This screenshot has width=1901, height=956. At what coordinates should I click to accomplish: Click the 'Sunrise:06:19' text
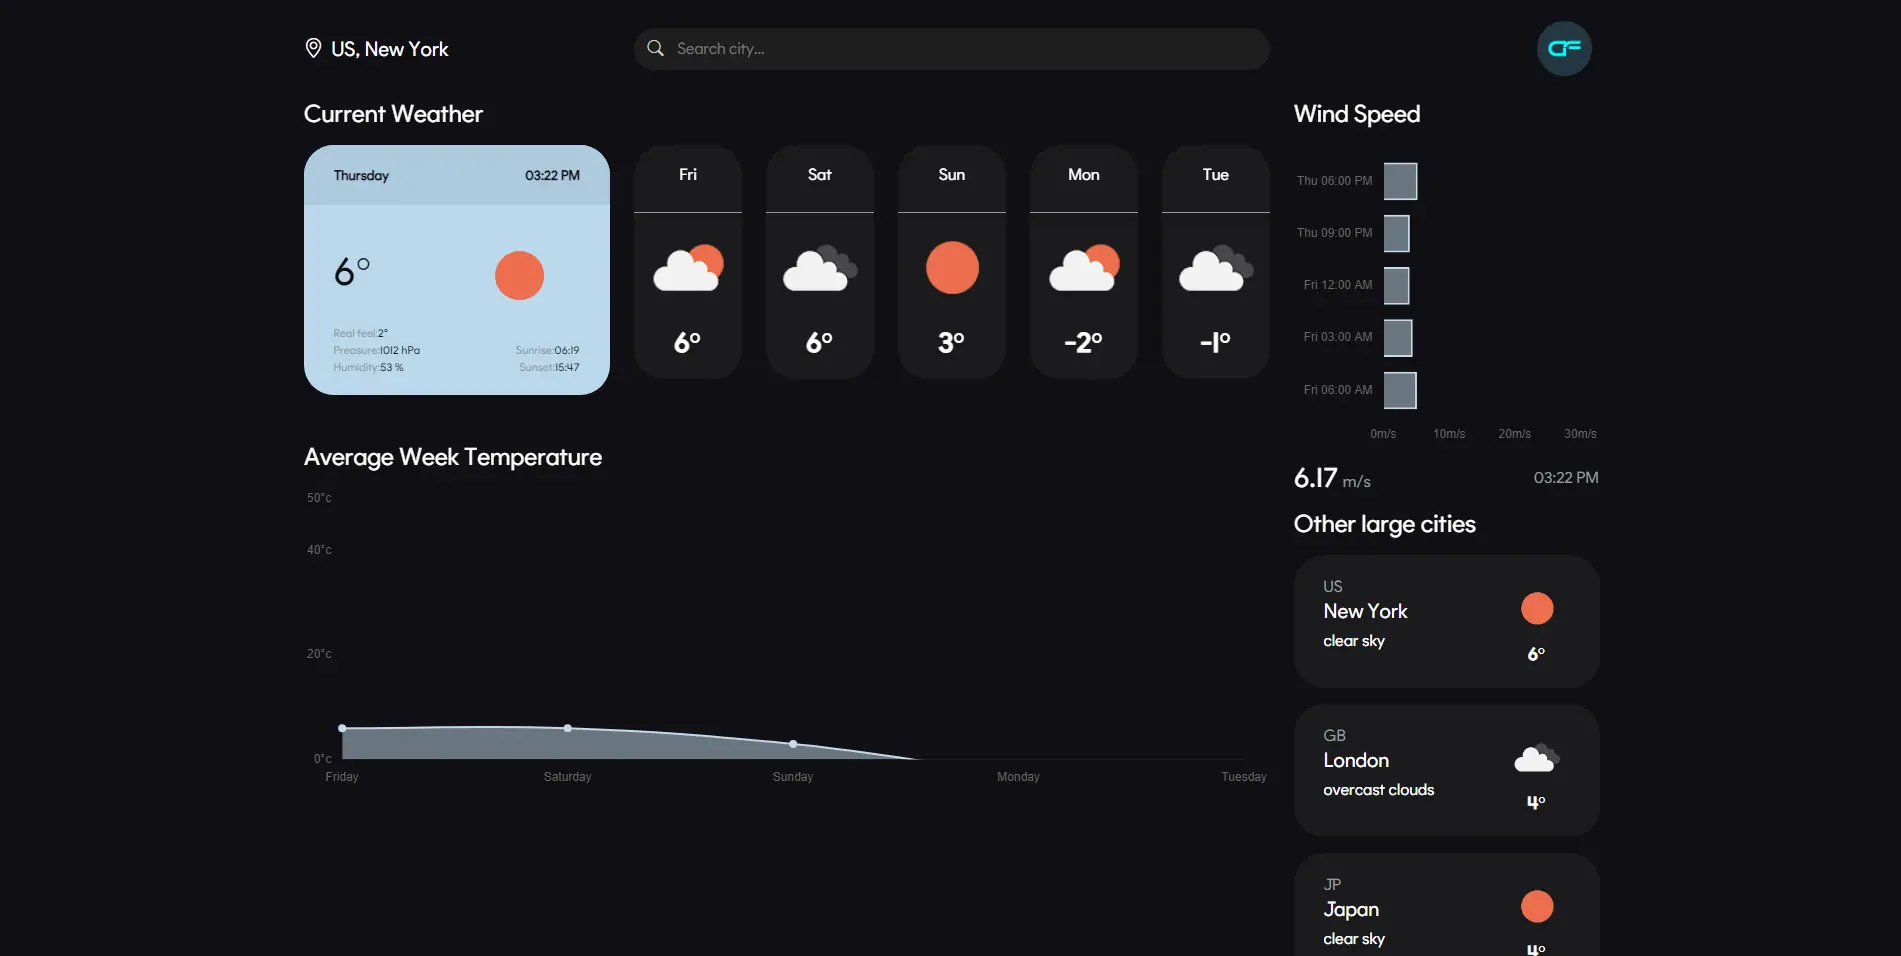[x=547, y=350]
